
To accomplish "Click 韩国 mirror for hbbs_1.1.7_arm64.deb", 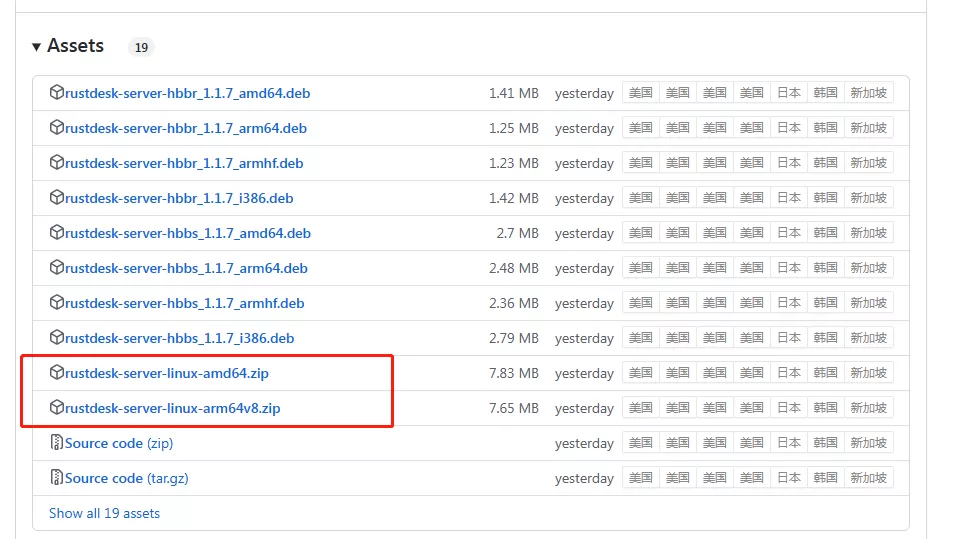I will pos(826,268).
